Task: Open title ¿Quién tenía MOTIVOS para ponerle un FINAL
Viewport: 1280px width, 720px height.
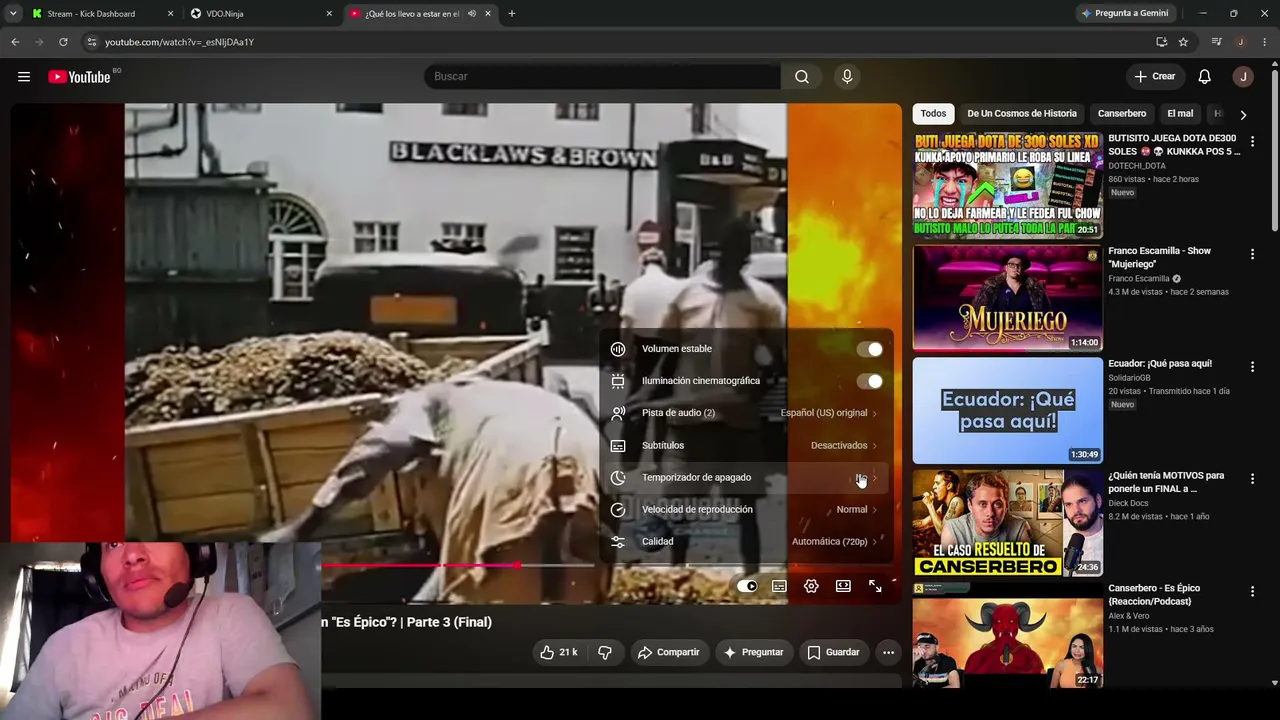Action: pyautogui.click(x=1166, y=482)
